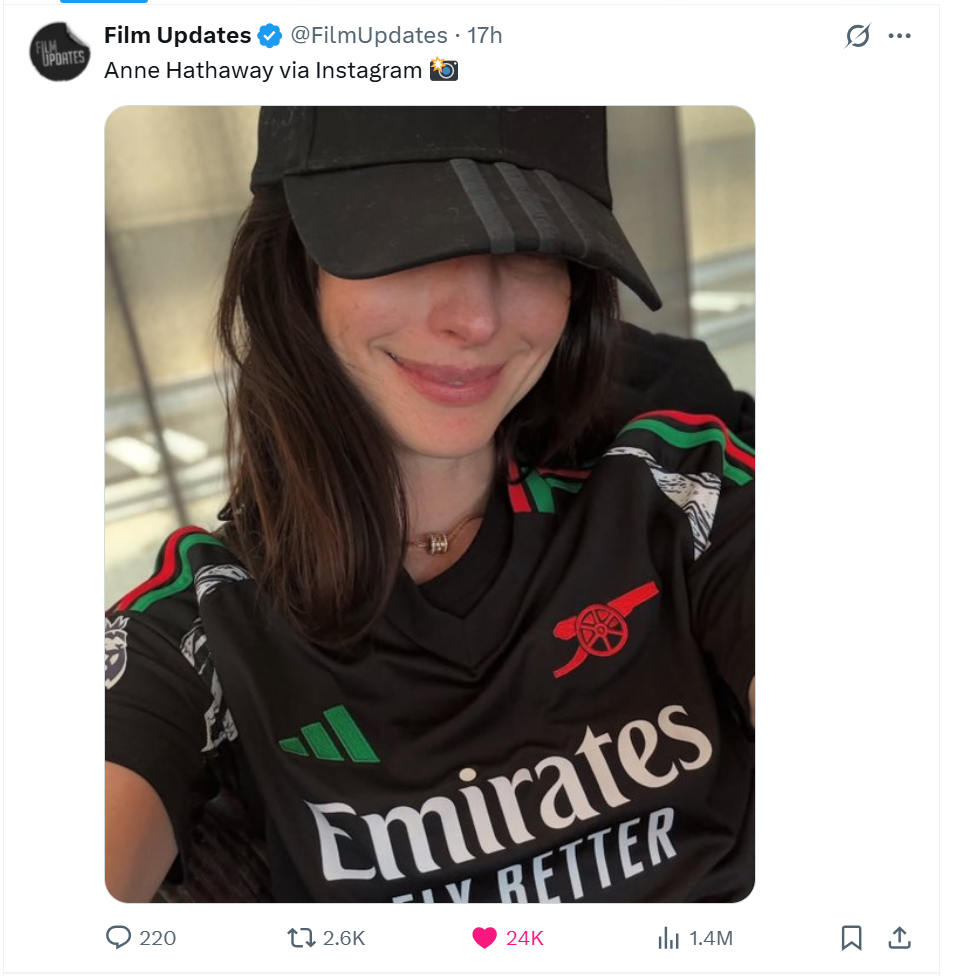Viewport: 963px width, 976px height.
Task: Click the reply comment bubble icon
Action: 118,937
